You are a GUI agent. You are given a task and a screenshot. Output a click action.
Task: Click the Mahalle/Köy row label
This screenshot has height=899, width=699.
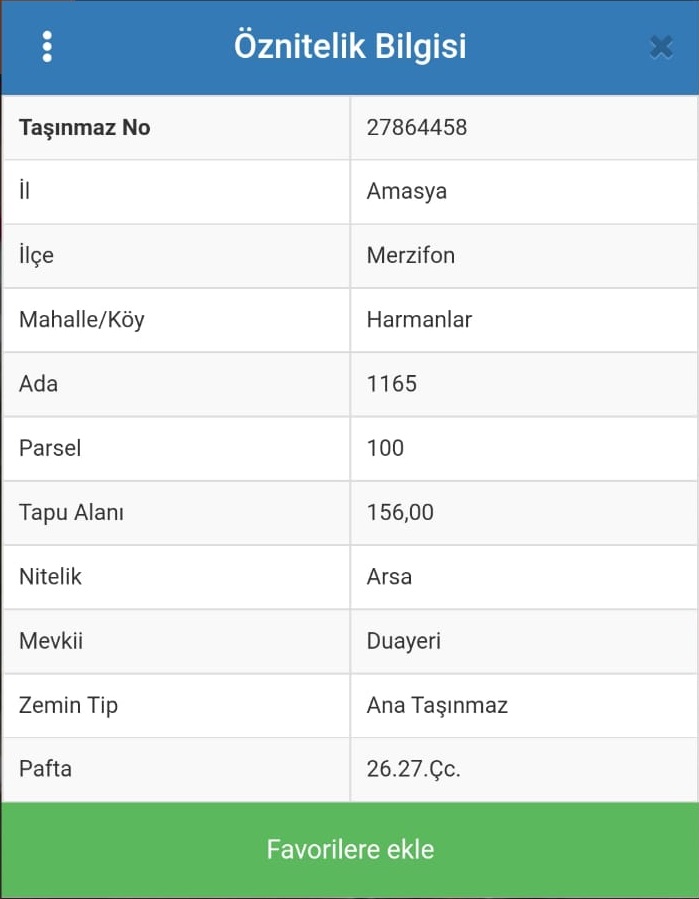[82, 320]
